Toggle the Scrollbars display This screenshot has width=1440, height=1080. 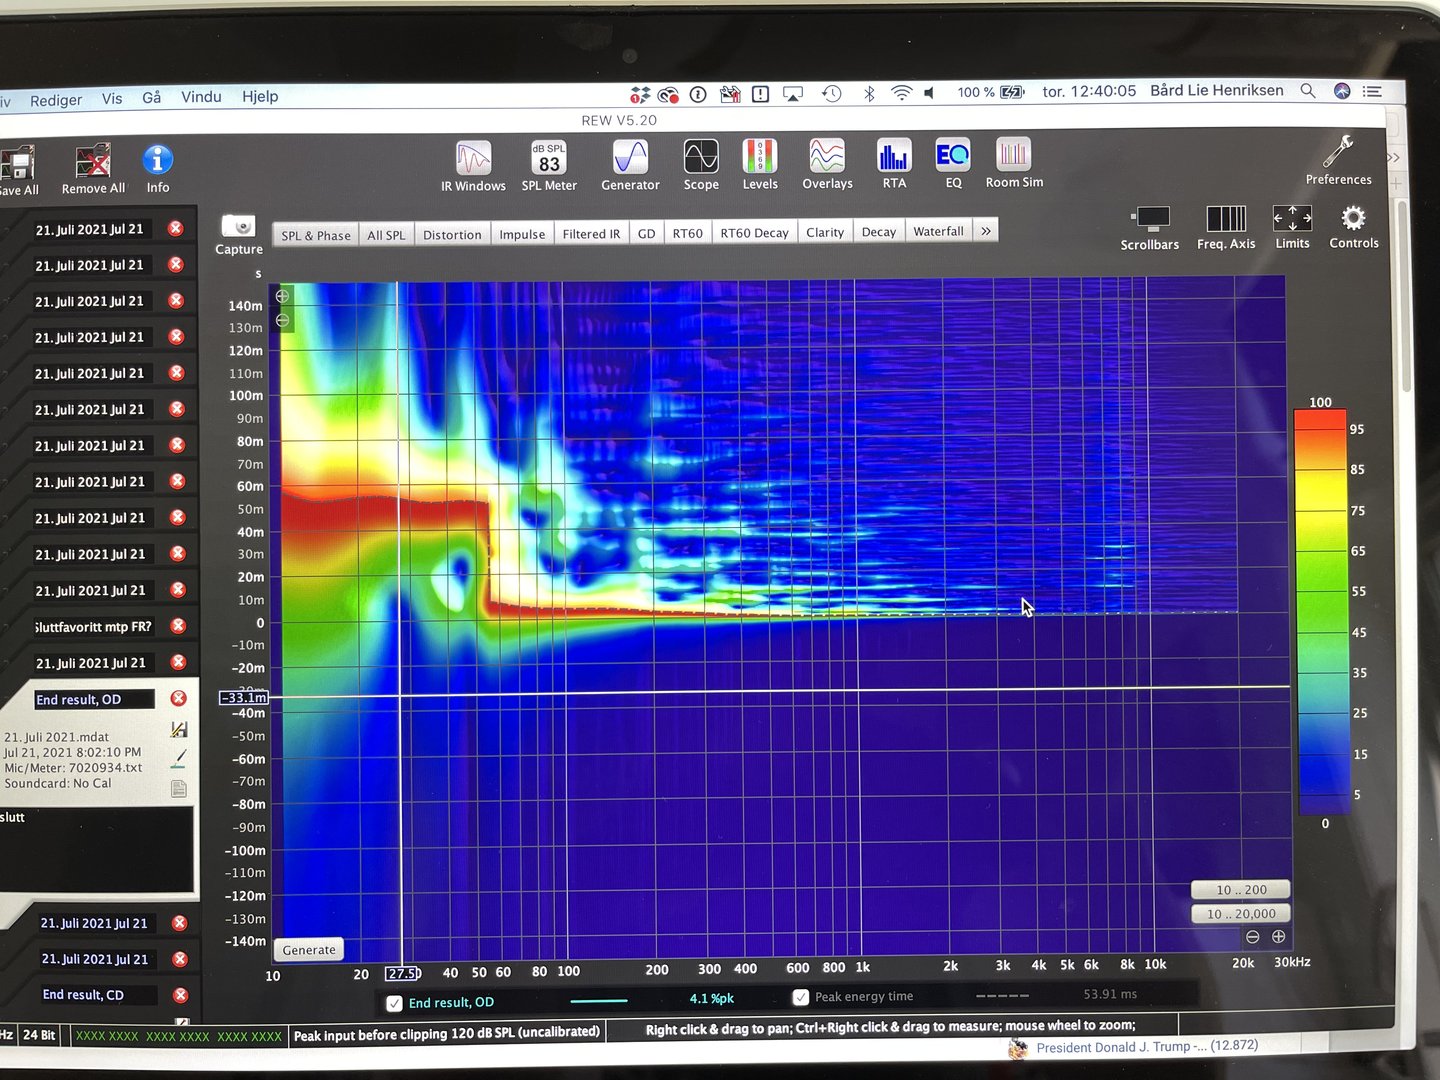[1150, 220]
